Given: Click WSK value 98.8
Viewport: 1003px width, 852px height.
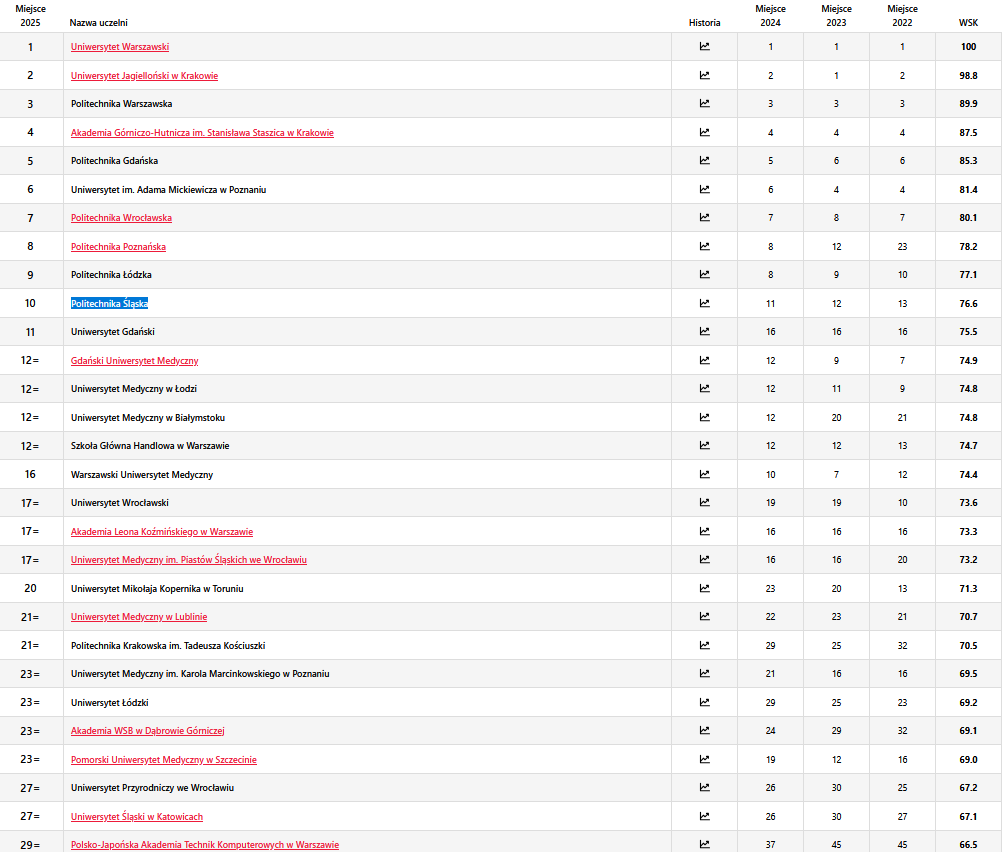Looking at the screenshot, I should point(968,75).
